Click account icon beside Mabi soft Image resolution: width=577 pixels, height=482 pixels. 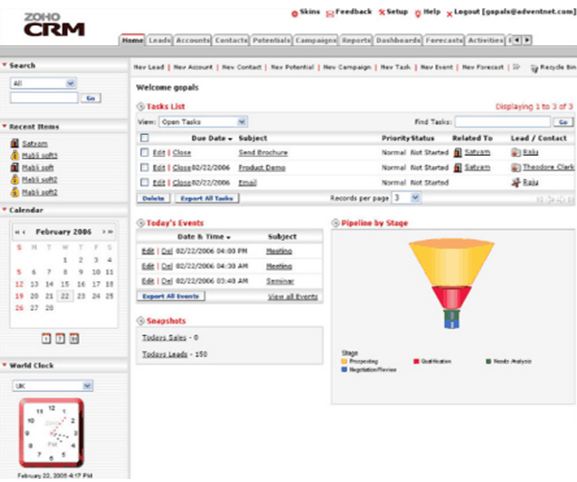point(15,167)
